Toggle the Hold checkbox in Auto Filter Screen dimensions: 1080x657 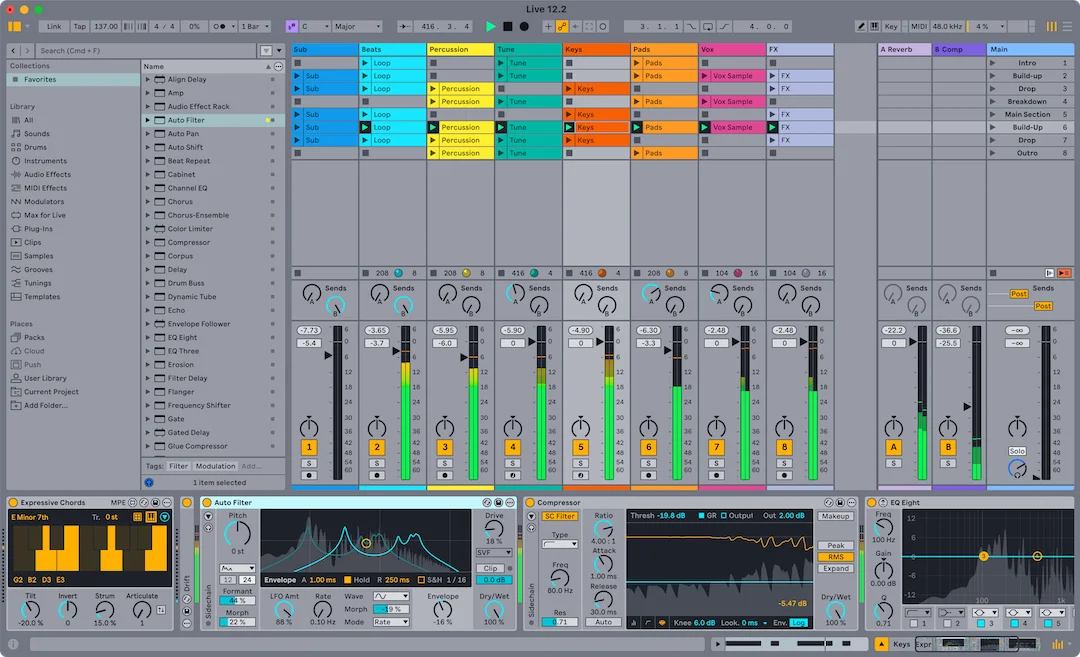click(348, 580)
